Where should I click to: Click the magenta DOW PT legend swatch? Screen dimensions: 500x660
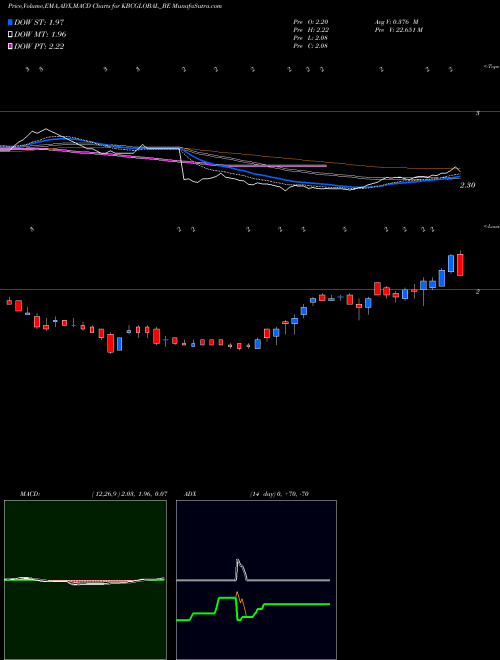(11, 47)
